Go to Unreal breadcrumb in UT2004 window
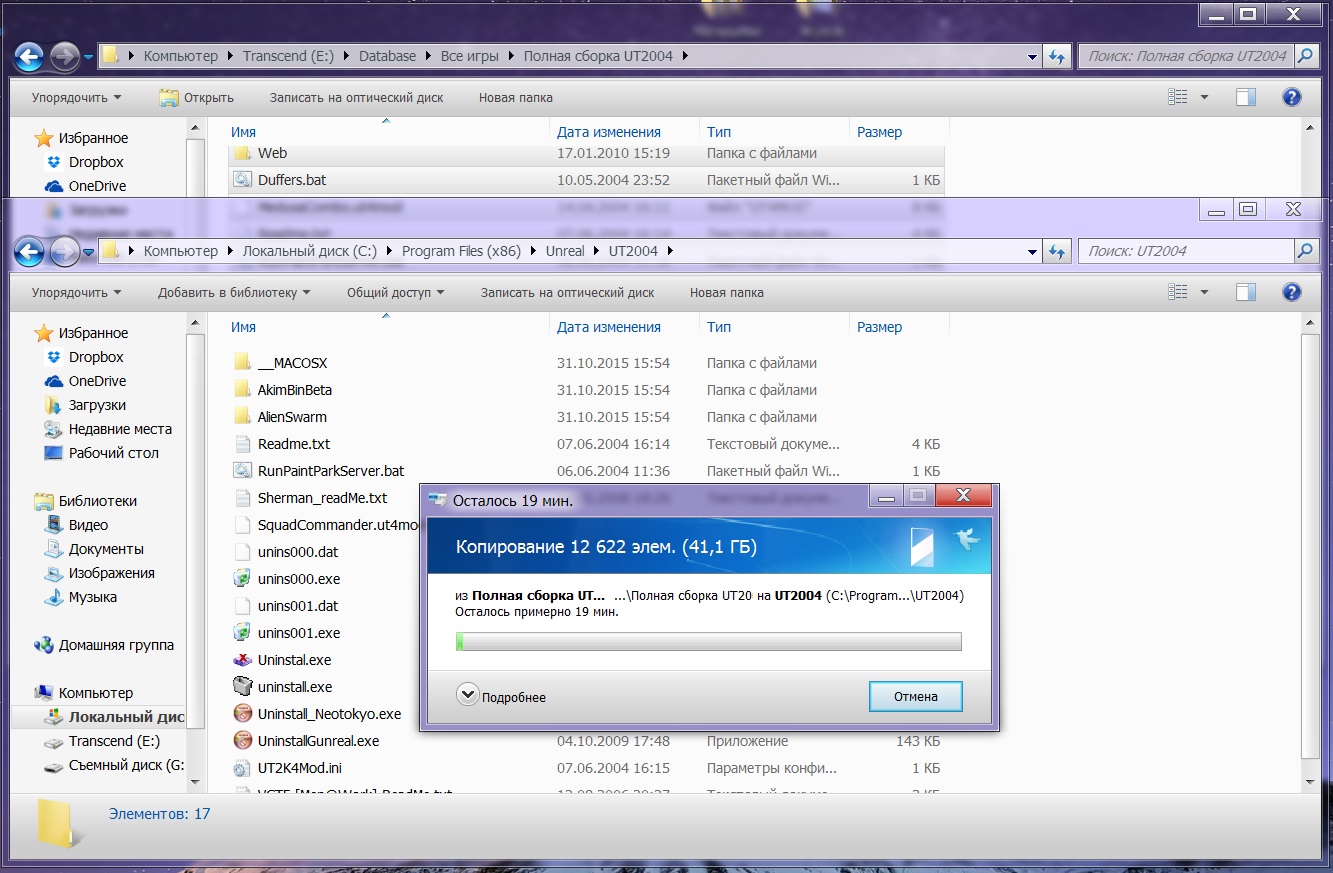Screen dimensions: 1333x873 565,251
